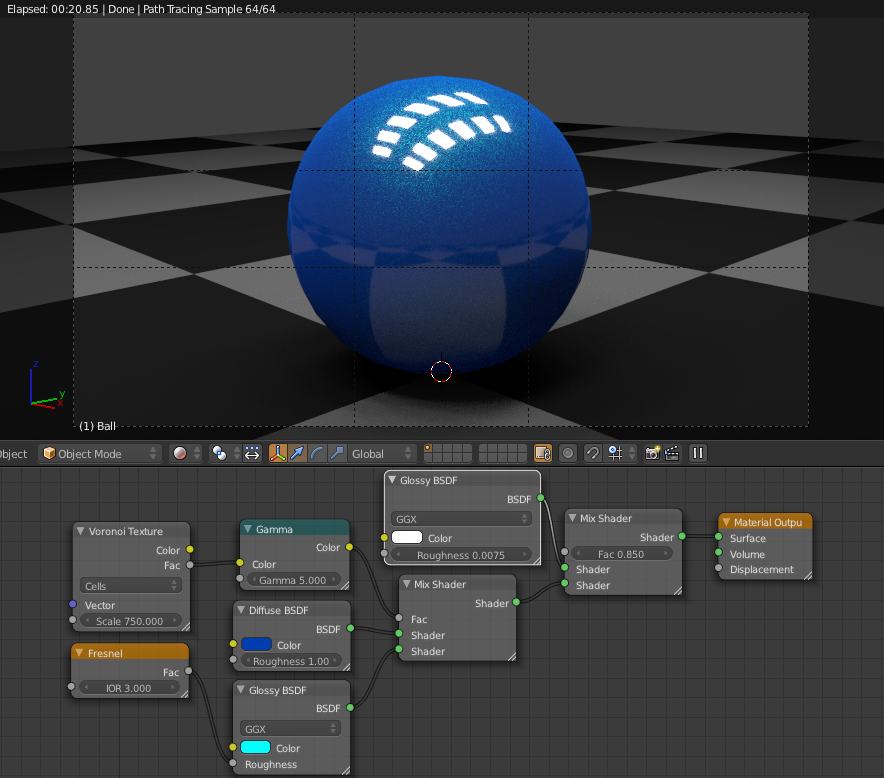
Task: Click the OpenGL render image camera icon
Action: click(652, 453)
